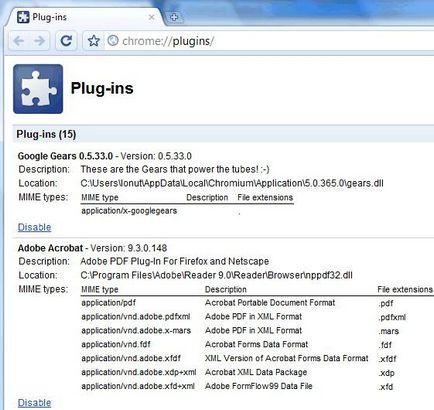Click the forward navigation arrow
Viewport: 434px width, 410px height.
[x=39, y=41]
